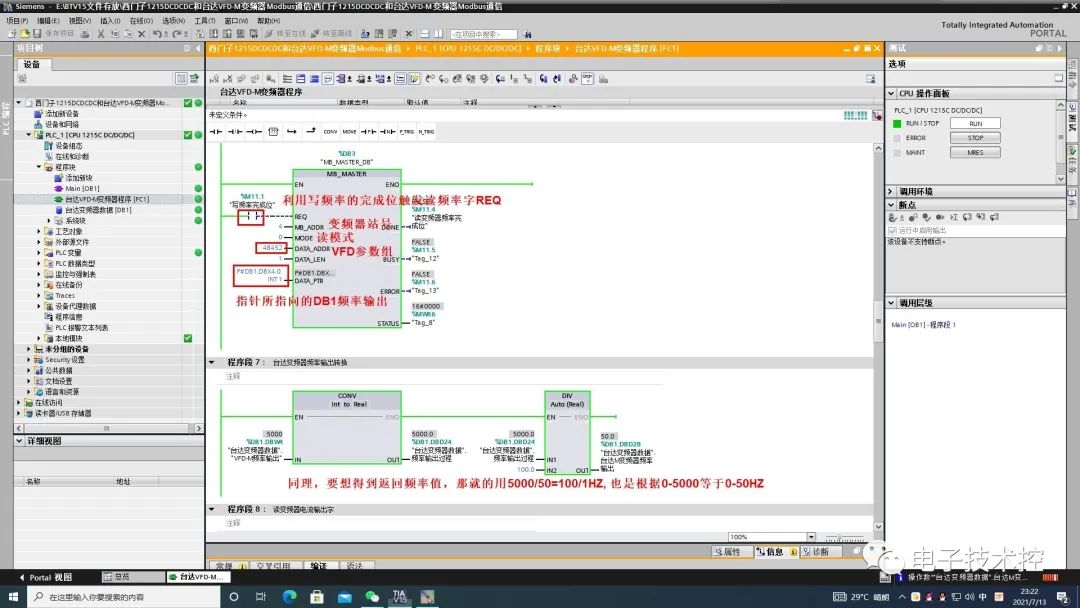The width and height of the screenshot is (1080, 608).
Task: Redo the last action
Action: [177, 34]
